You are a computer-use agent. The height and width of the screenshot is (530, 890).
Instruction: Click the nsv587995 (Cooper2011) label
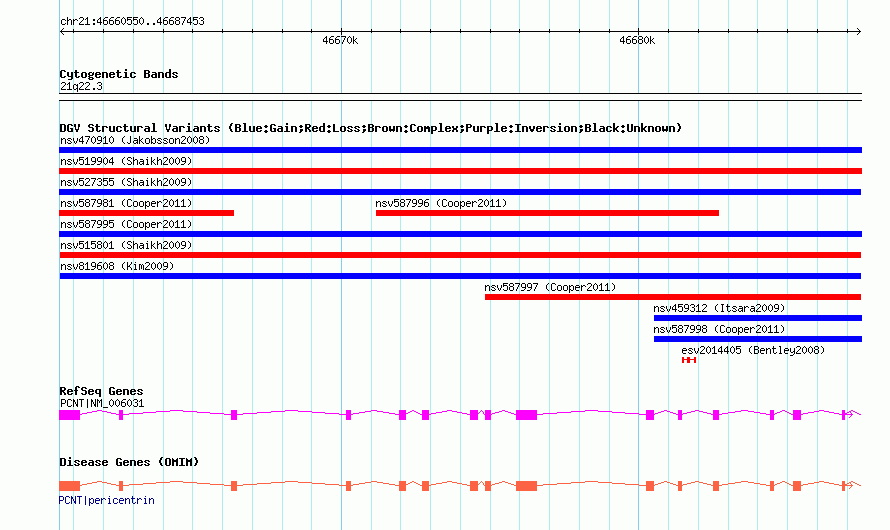coord(126,224)
